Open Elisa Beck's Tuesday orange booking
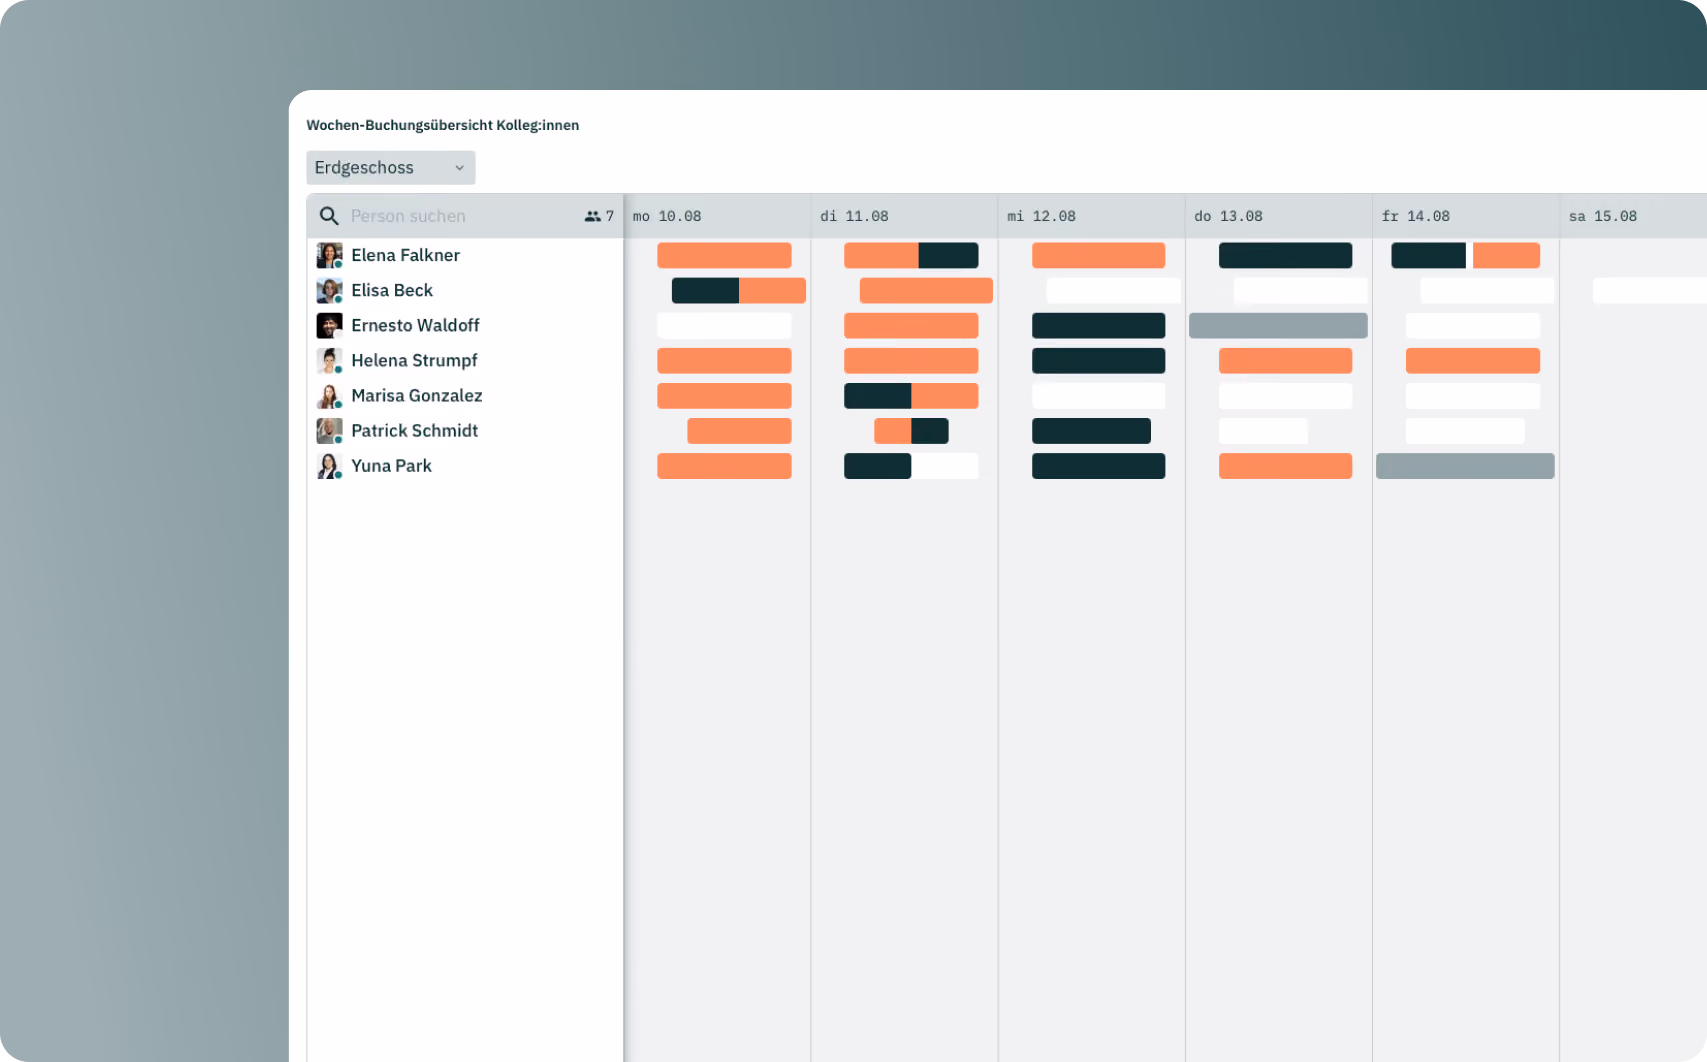 (926, 290)
